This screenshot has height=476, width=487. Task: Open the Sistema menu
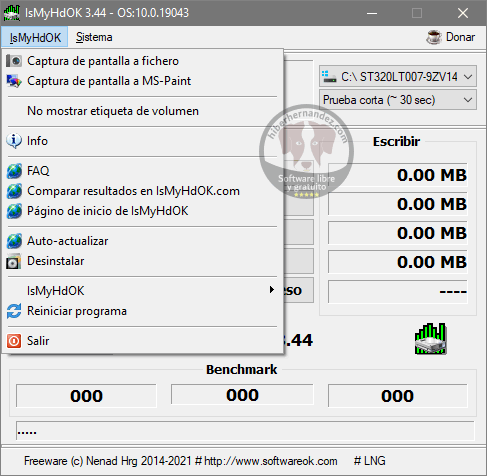coord(94,37)
